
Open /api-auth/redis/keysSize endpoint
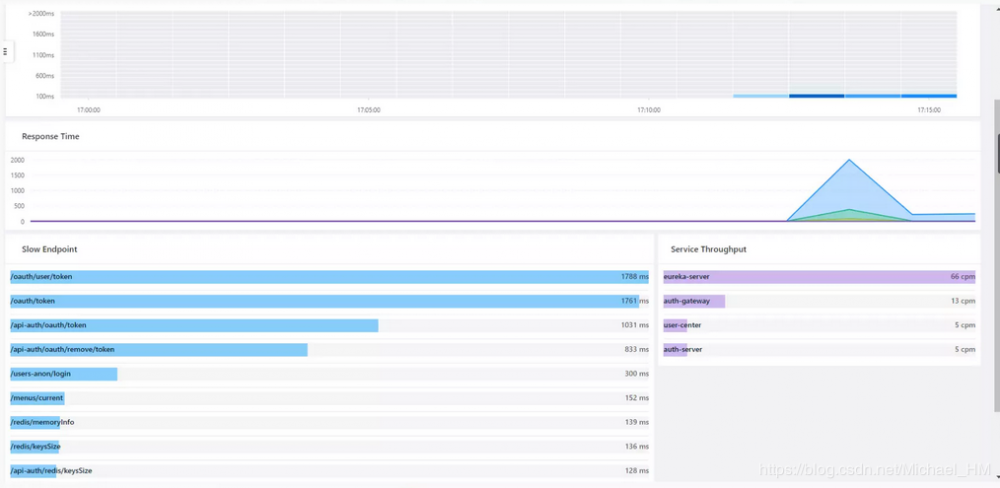[x=329, y=471]
